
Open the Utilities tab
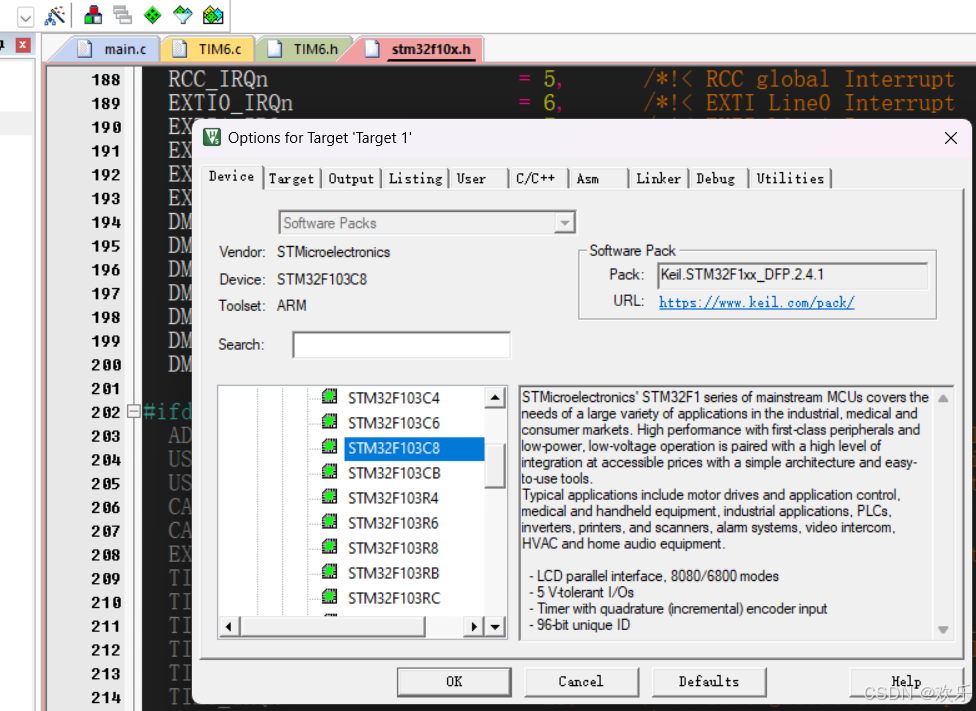790,179
